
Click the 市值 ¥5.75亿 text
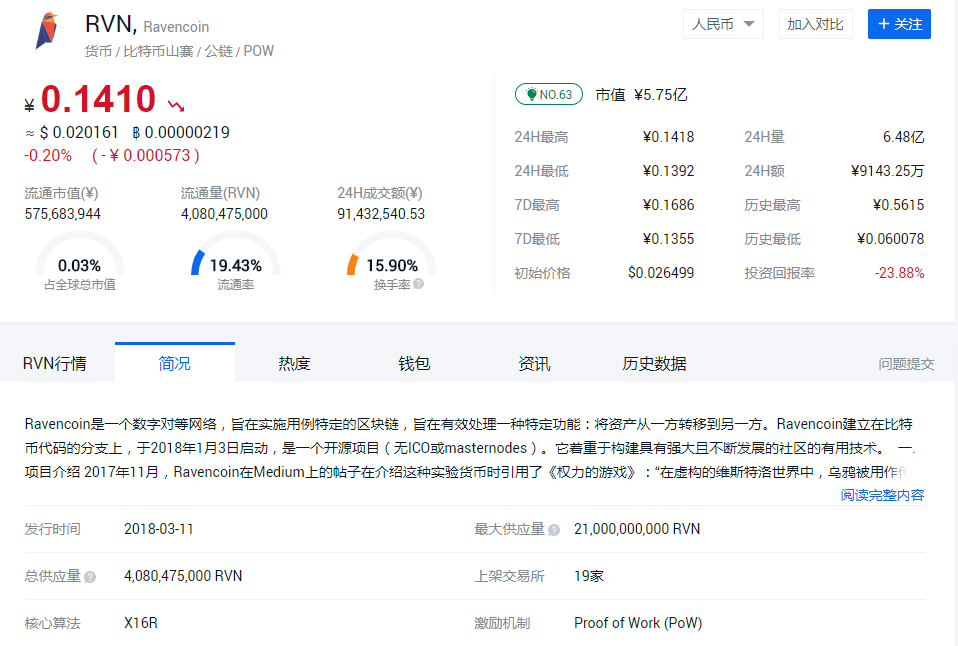click(x=642, y=95)
